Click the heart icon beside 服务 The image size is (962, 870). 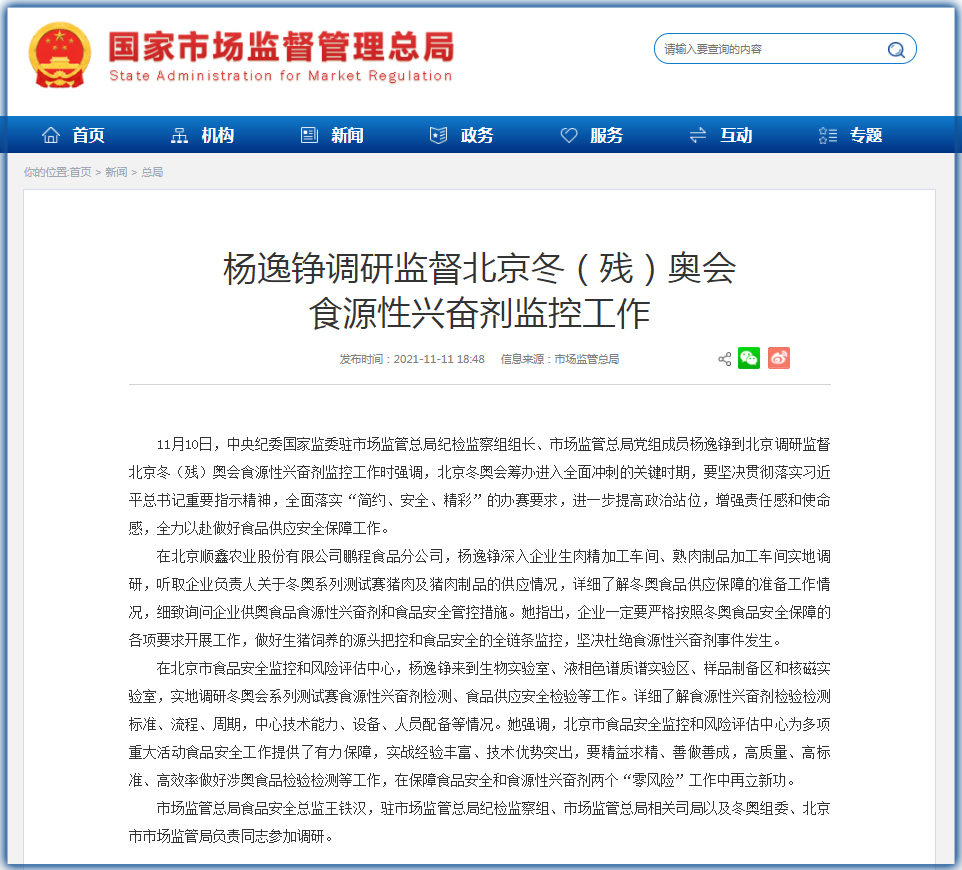tap(569, 135)
